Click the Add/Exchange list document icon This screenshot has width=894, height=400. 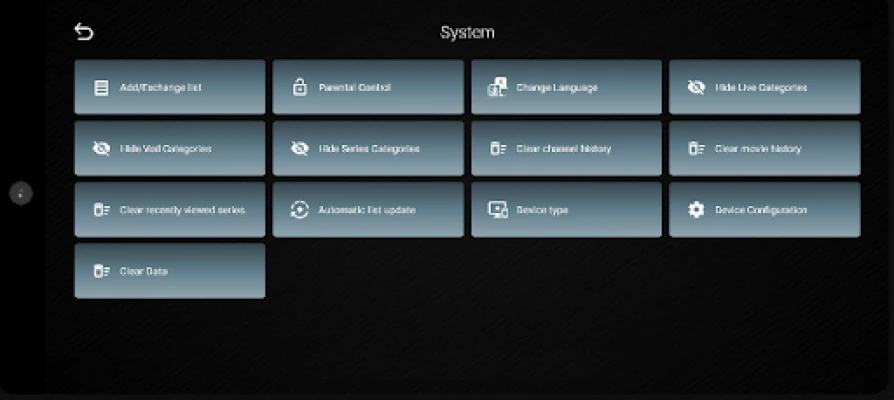101,88
